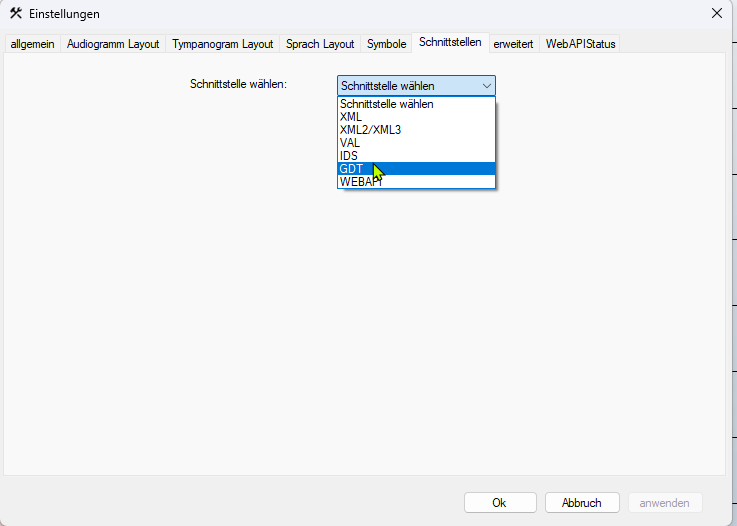
Task: Click the anwenden button
Action: pos(665,503)
